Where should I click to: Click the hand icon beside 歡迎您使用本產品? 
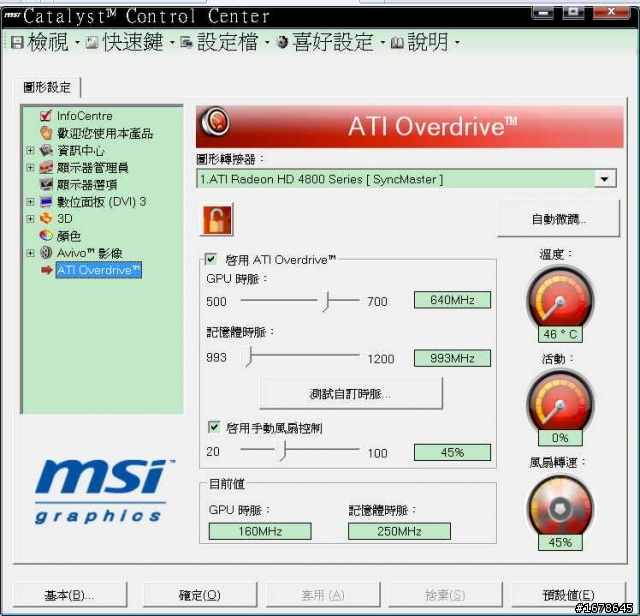coord(46,133)
